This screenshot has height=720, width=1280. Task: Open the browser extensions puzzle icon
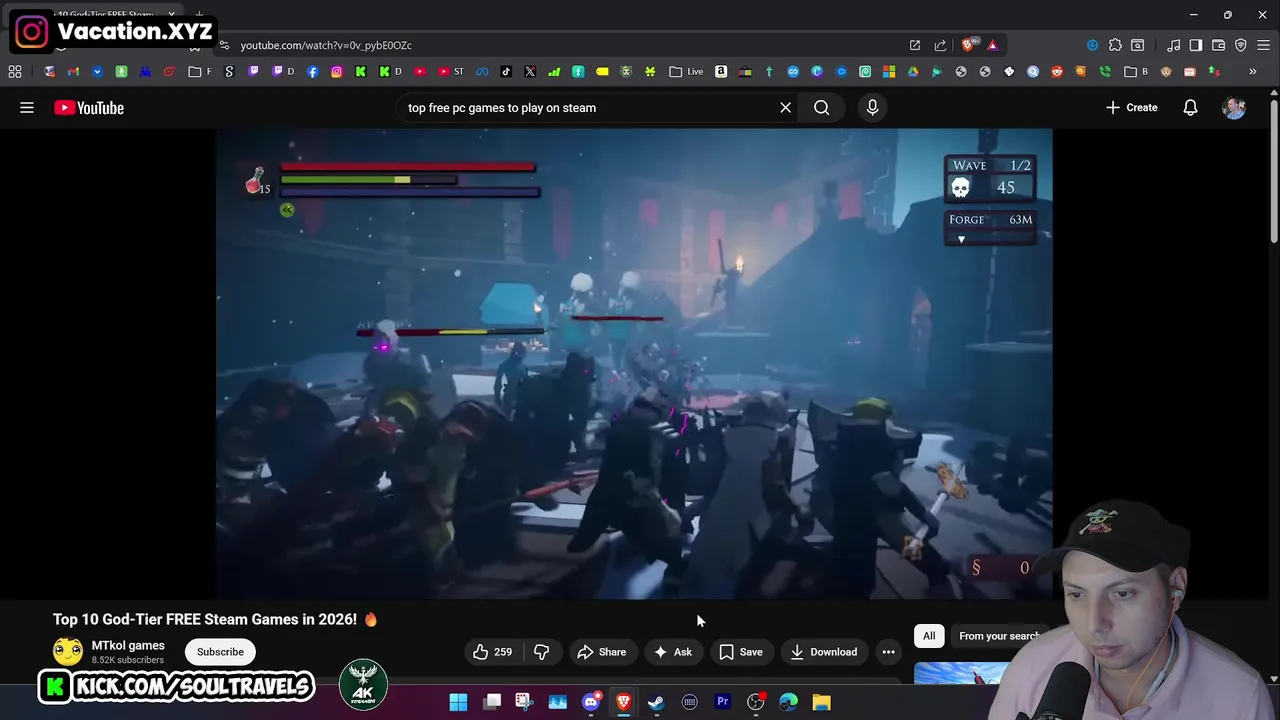pyautogui.click(x=1115, y=45)
